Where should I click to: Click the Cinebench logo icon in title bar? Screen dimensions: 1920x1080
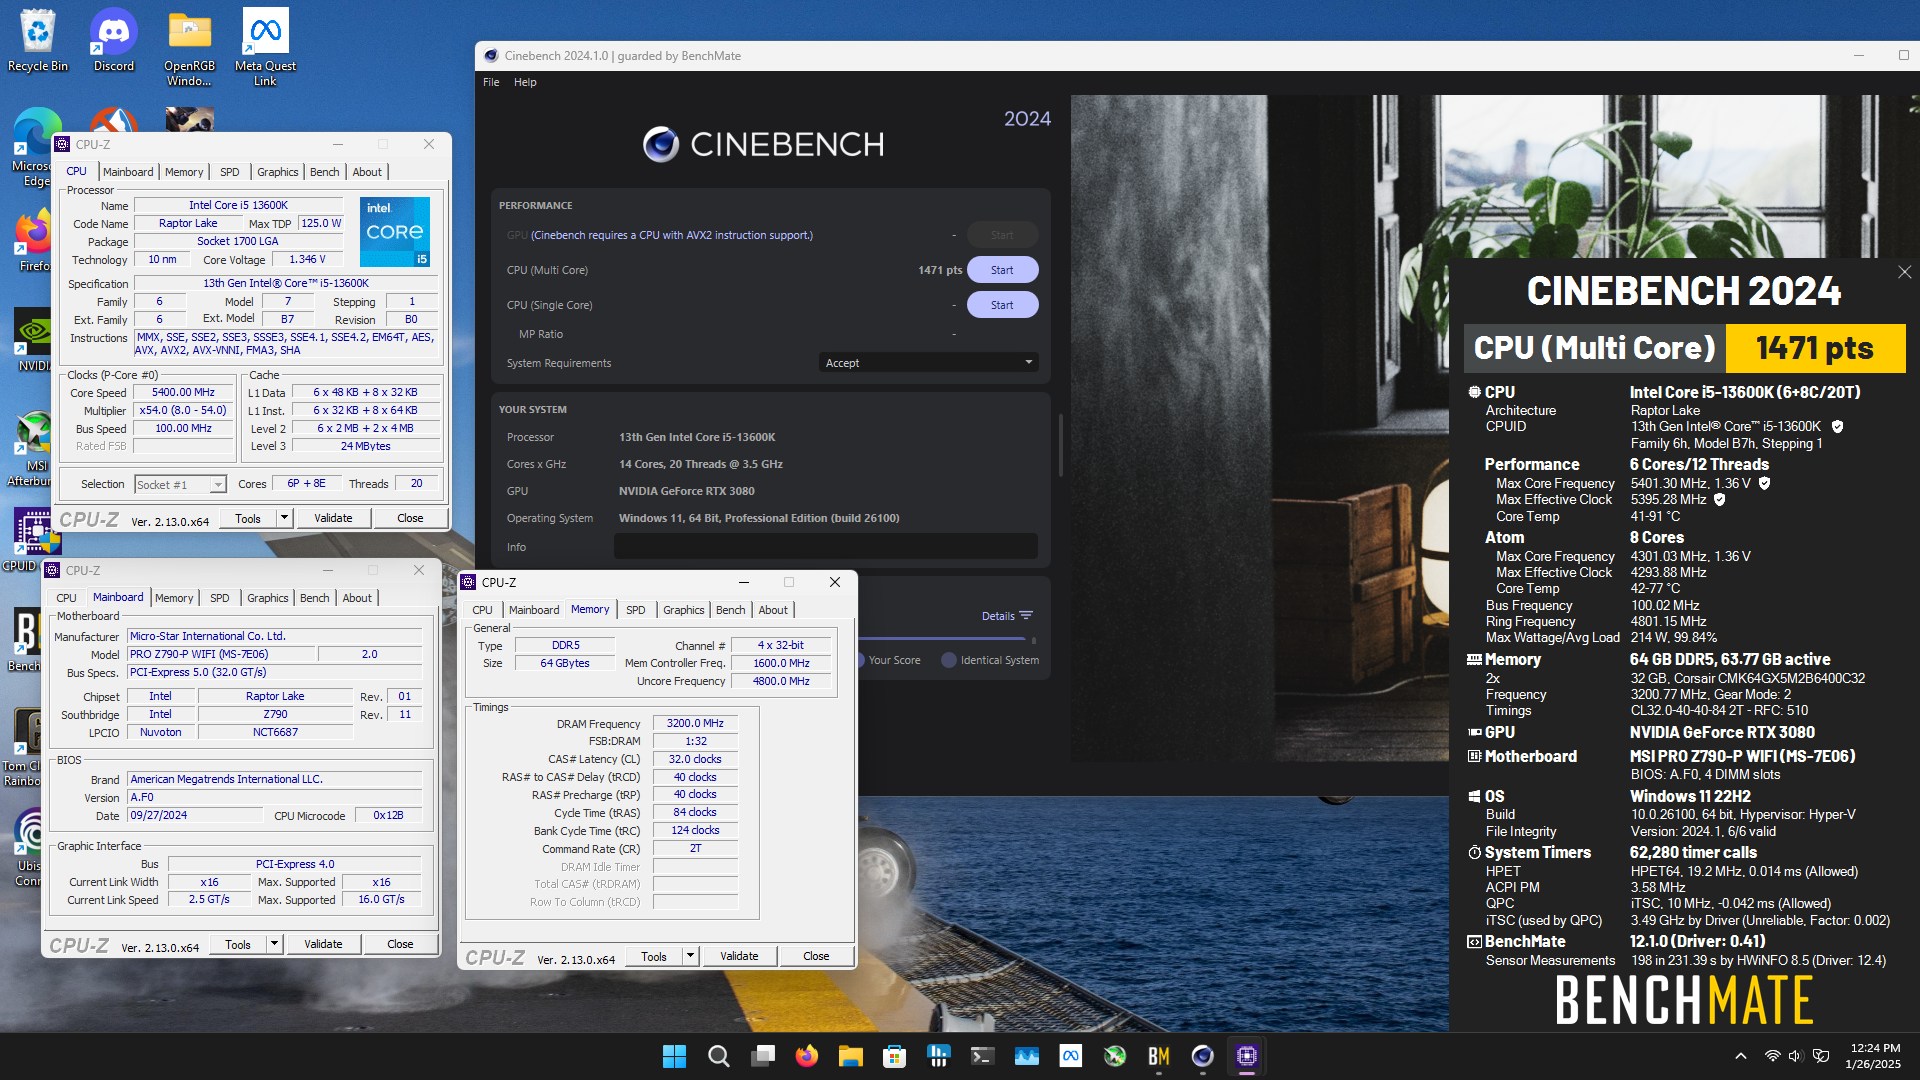(491, 56)
